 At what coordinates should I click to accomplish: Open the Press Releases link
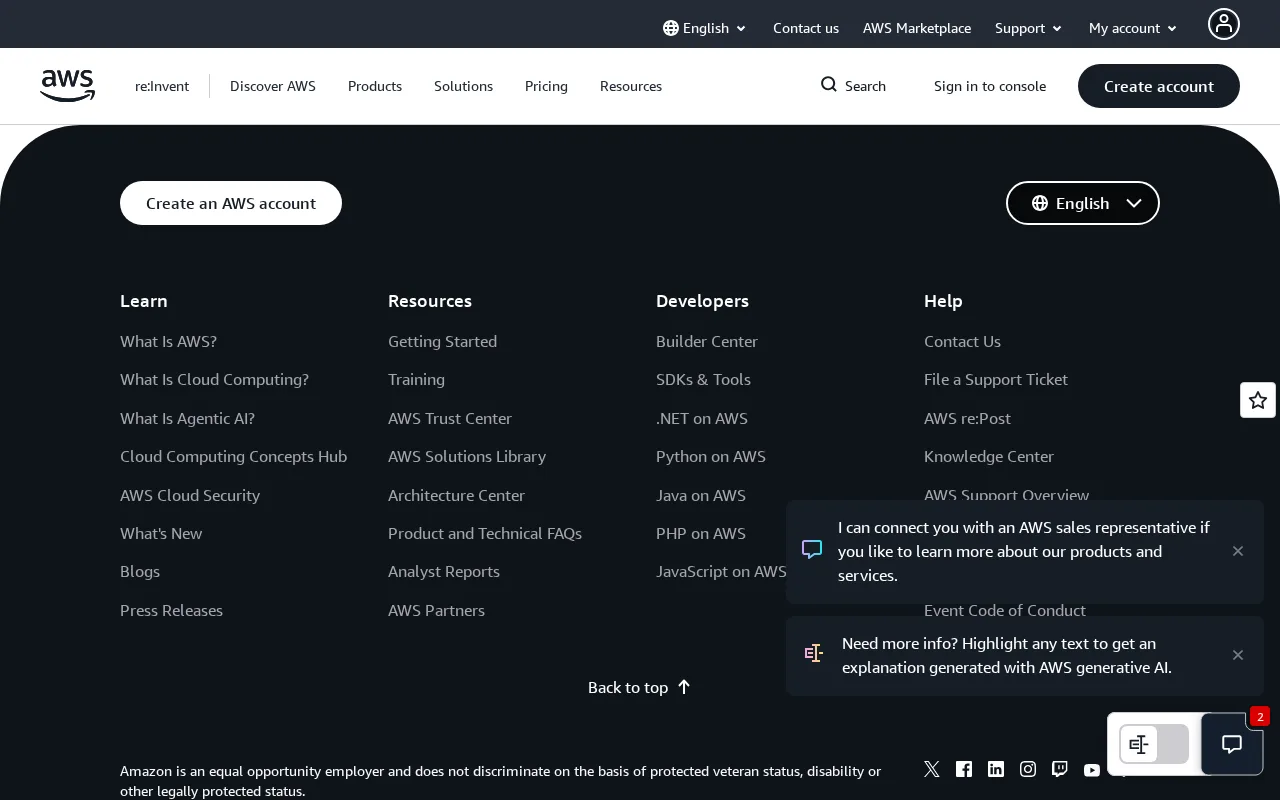point(171,610)
